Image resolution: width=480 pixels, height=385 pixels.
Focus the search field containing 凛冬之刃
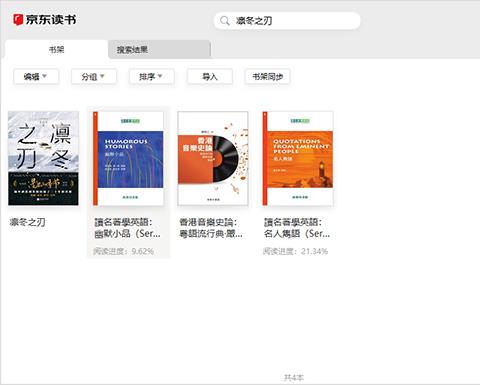[287, 21]
